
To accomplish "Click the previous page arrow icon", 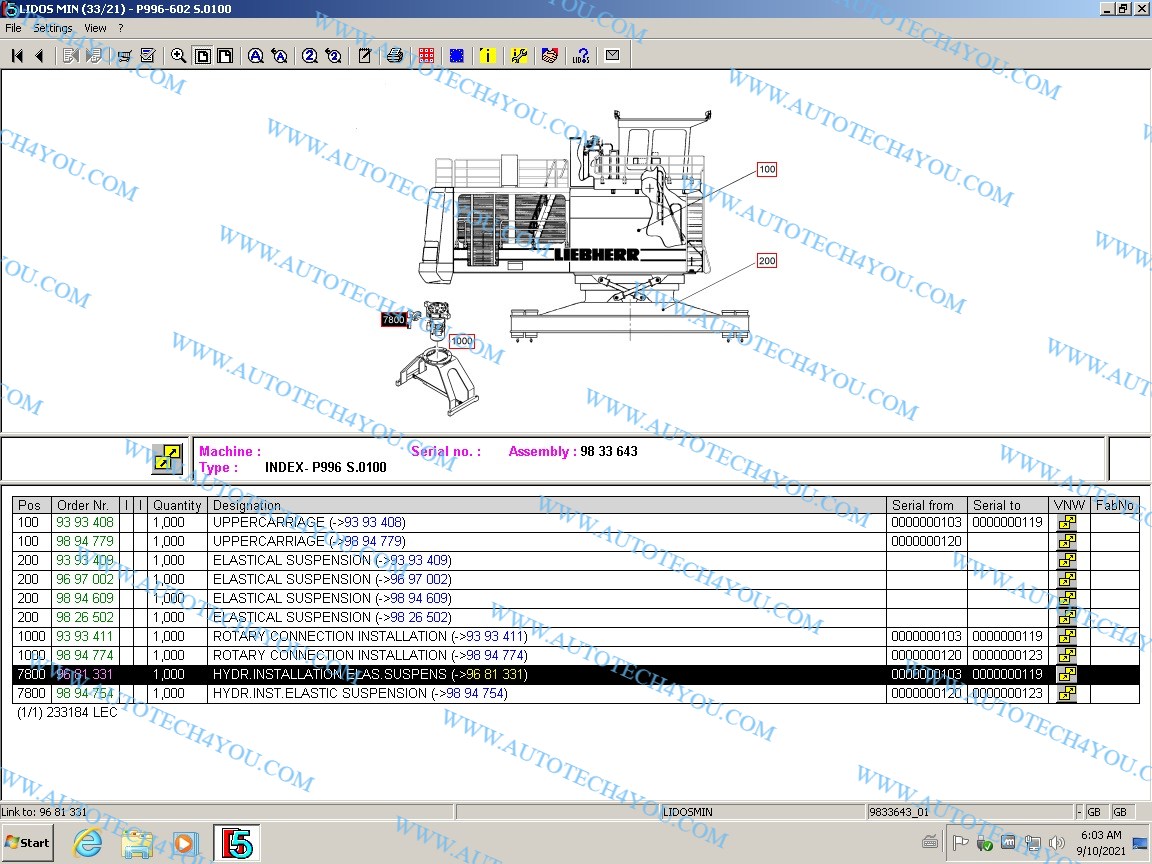I will pyautogui.click(x=39, y=56).
